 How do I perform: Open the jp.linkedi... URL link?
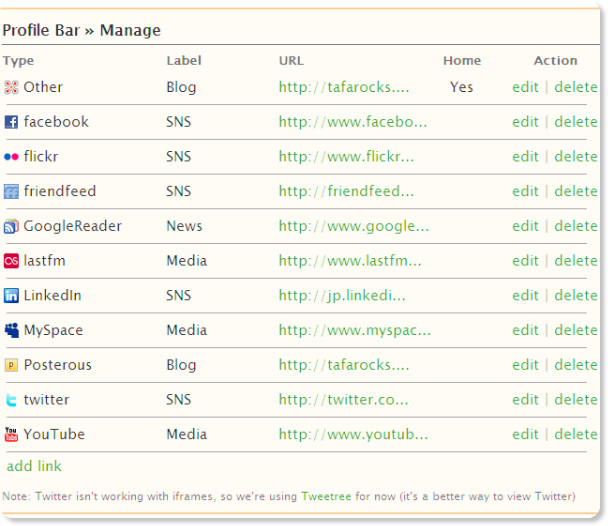pos(342,297)
